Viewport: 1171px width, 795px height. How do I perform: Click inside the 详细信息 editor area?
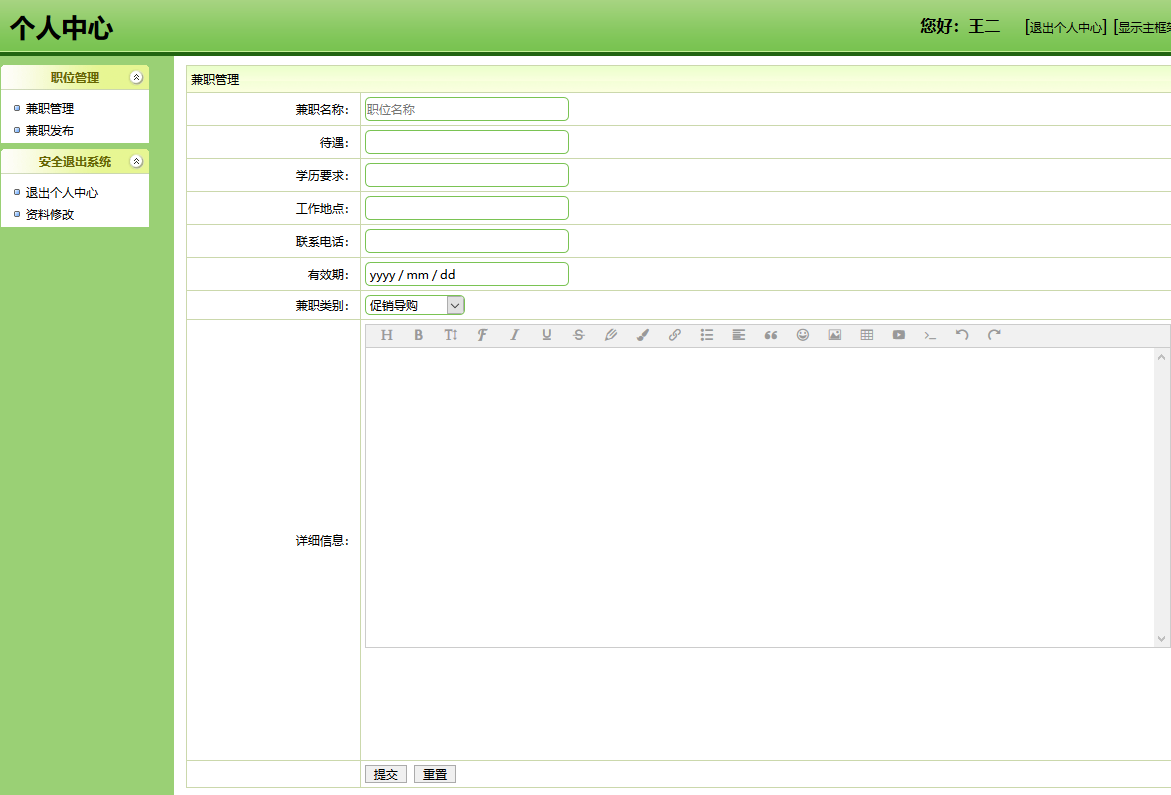(760, 497)
